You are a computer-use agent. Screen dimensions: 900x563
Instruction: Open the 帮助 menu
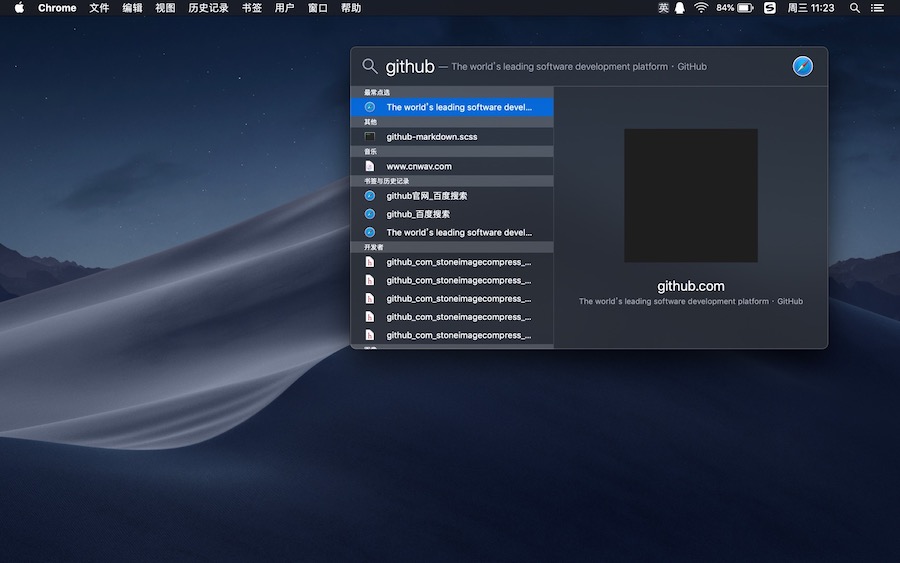(x=351, y=8)
